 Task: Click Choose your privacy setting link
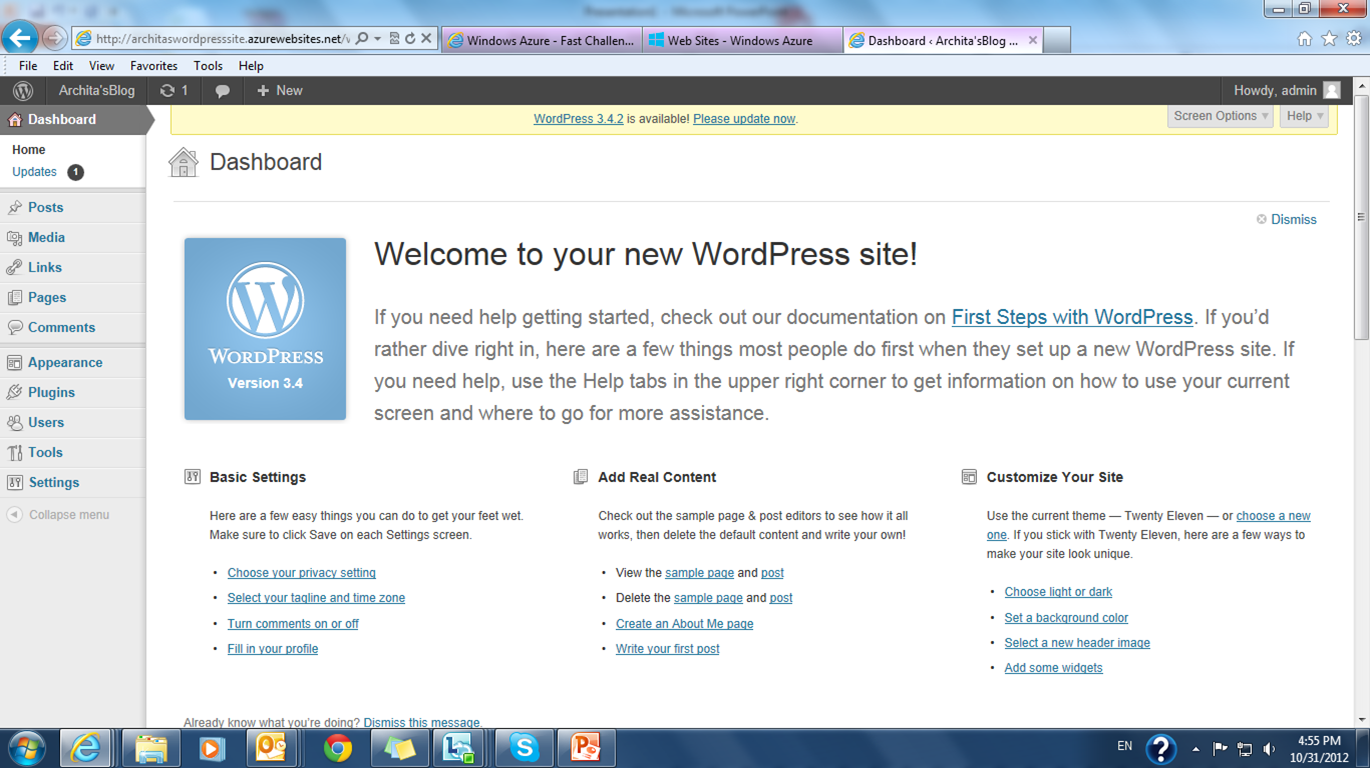click(302, 573)
